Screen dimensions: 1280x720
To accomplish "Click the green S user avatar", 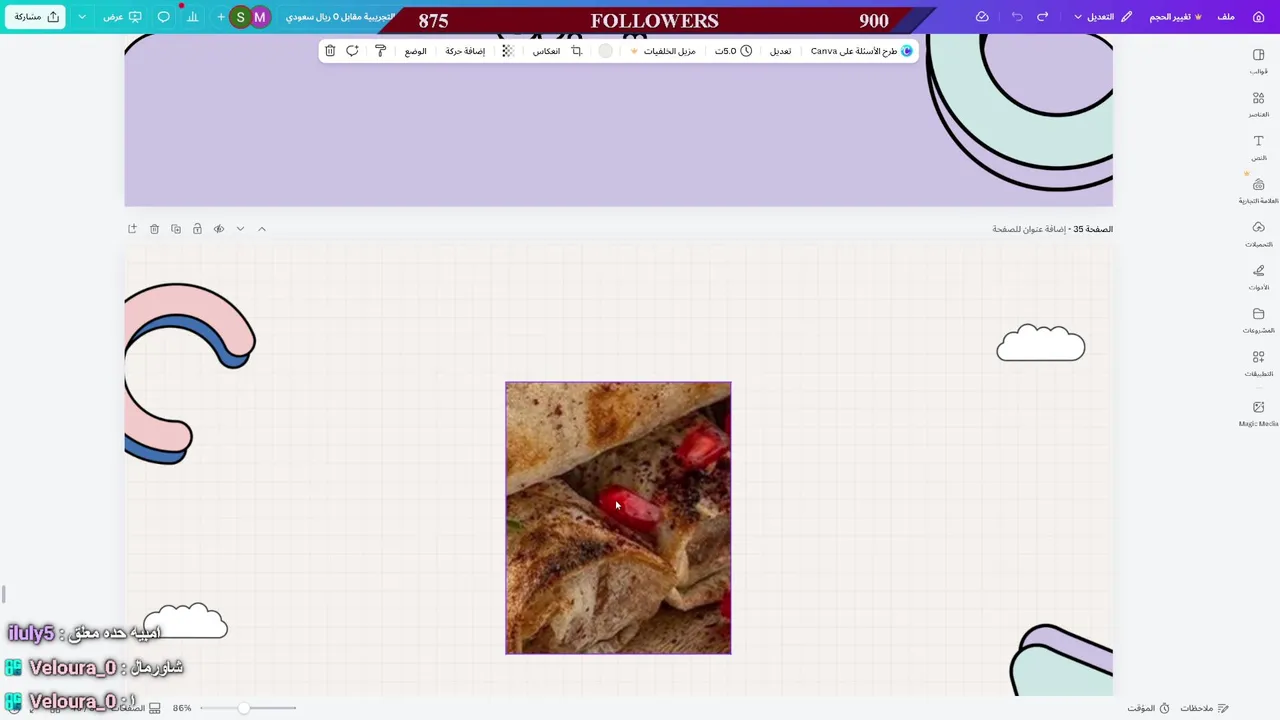I will pyautogui.click(x=240, y=17).
